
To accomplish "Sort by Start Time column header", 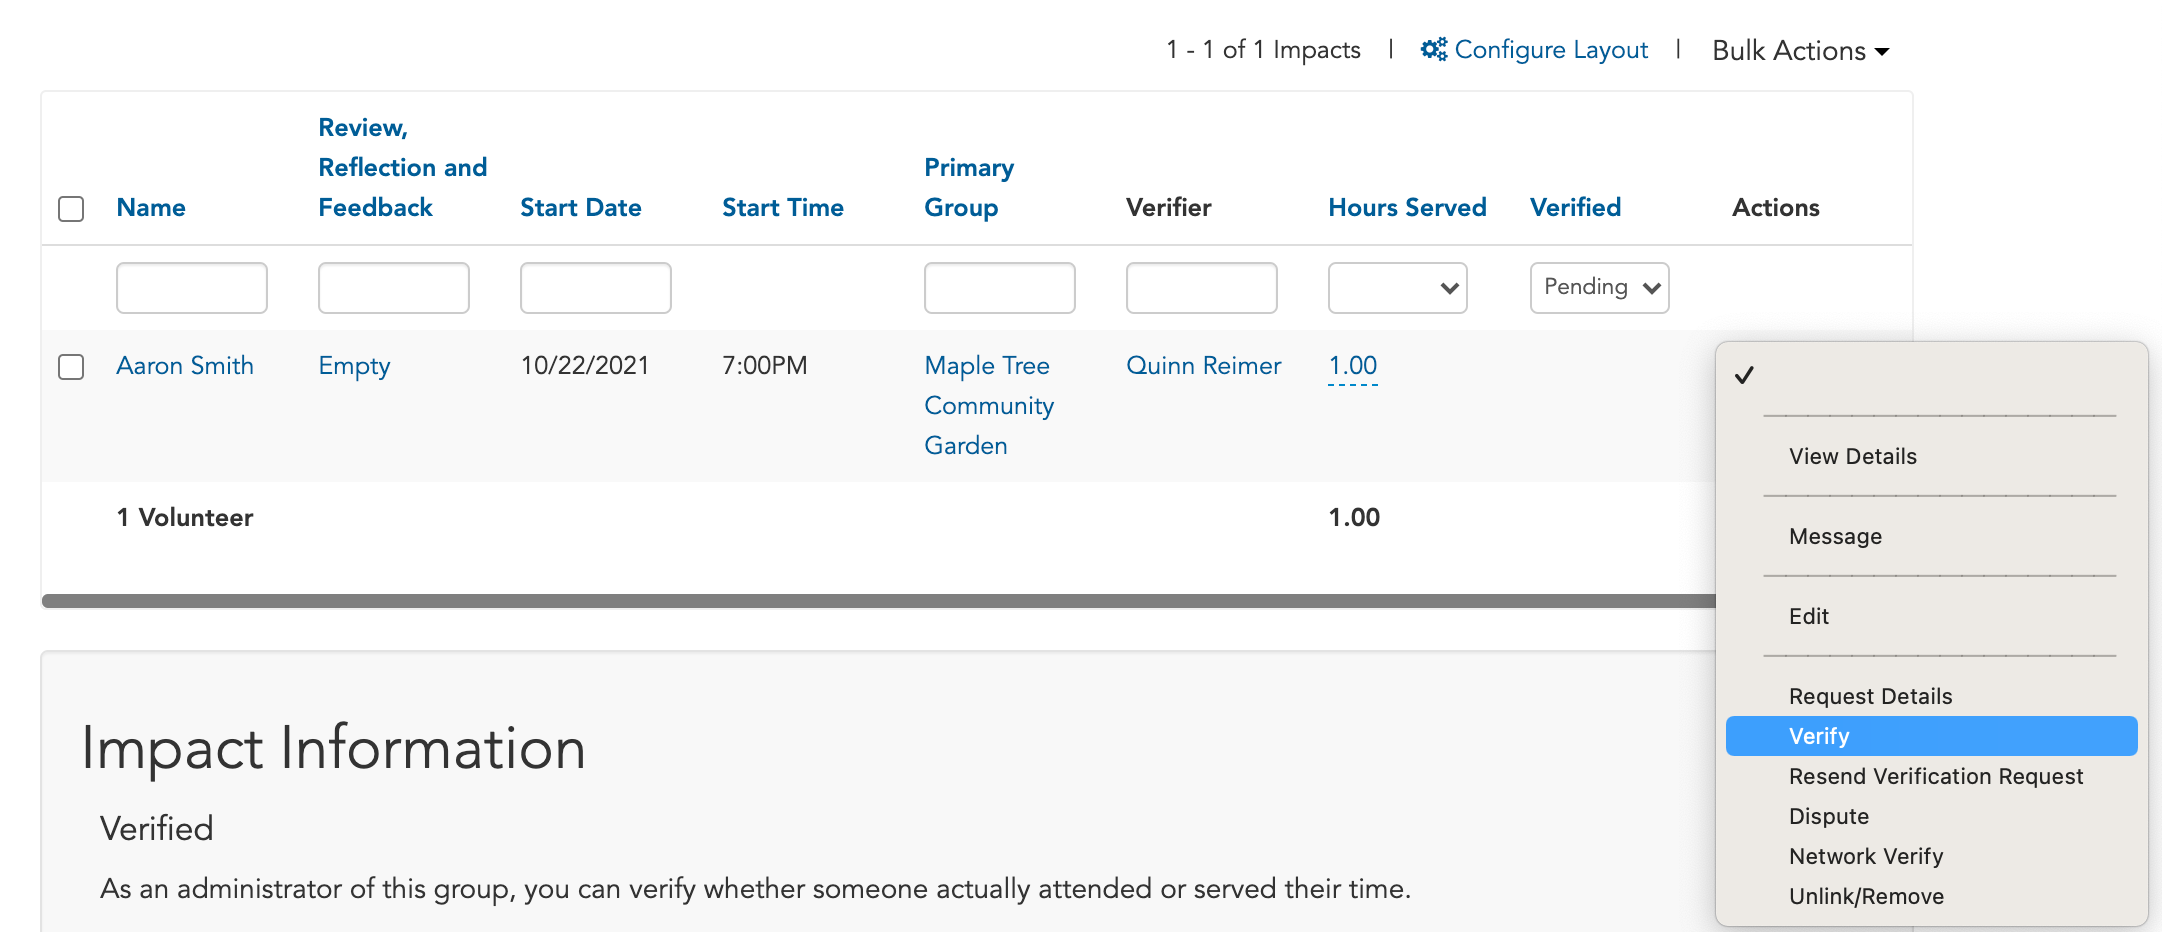I will 783,207.
